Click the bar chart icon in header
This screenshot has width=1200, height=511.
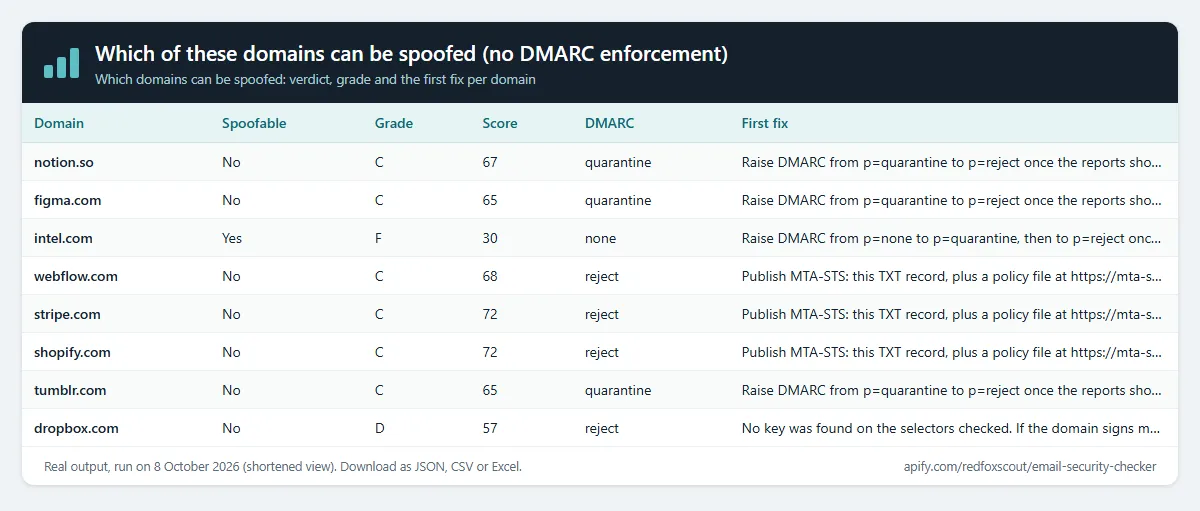click(61, 63)
